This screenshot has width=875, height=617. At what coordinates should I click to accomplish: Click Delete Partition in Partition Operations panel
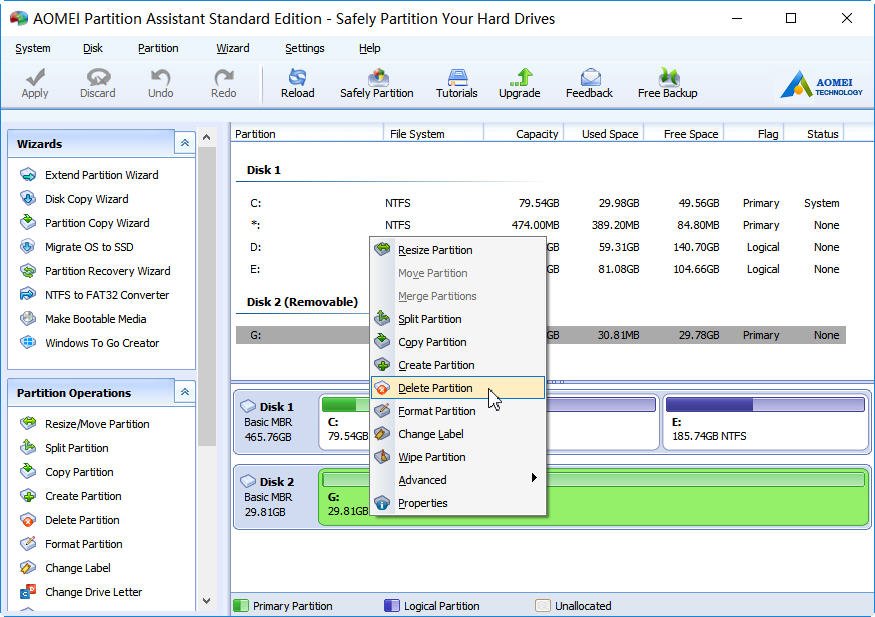point(82,520)
